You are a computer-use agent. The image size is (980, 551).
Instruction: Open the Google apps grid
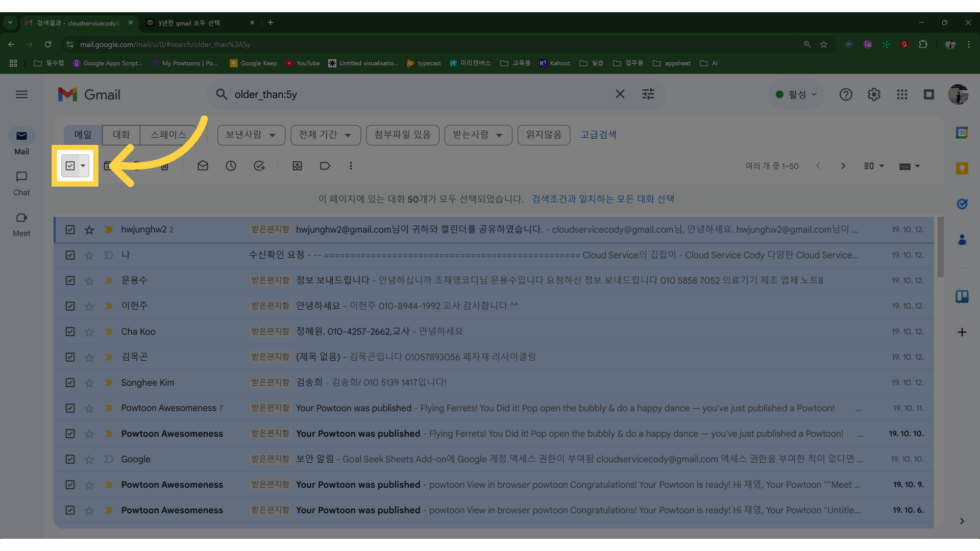[902, 94]
